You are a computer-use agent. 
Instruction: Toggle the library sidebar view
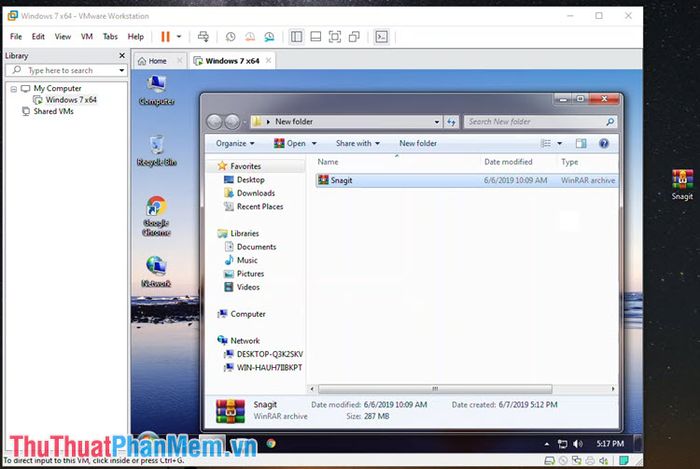click(x=296, y=37)
